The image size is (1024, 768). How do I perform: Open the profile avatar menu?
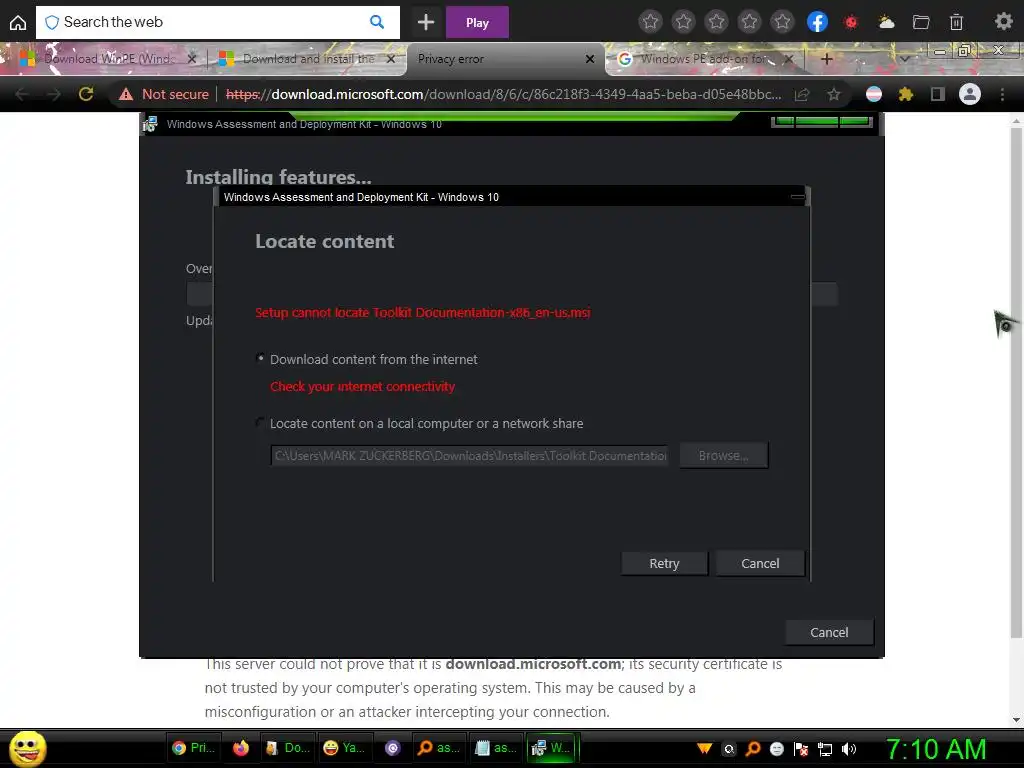(x=970, y=94)
